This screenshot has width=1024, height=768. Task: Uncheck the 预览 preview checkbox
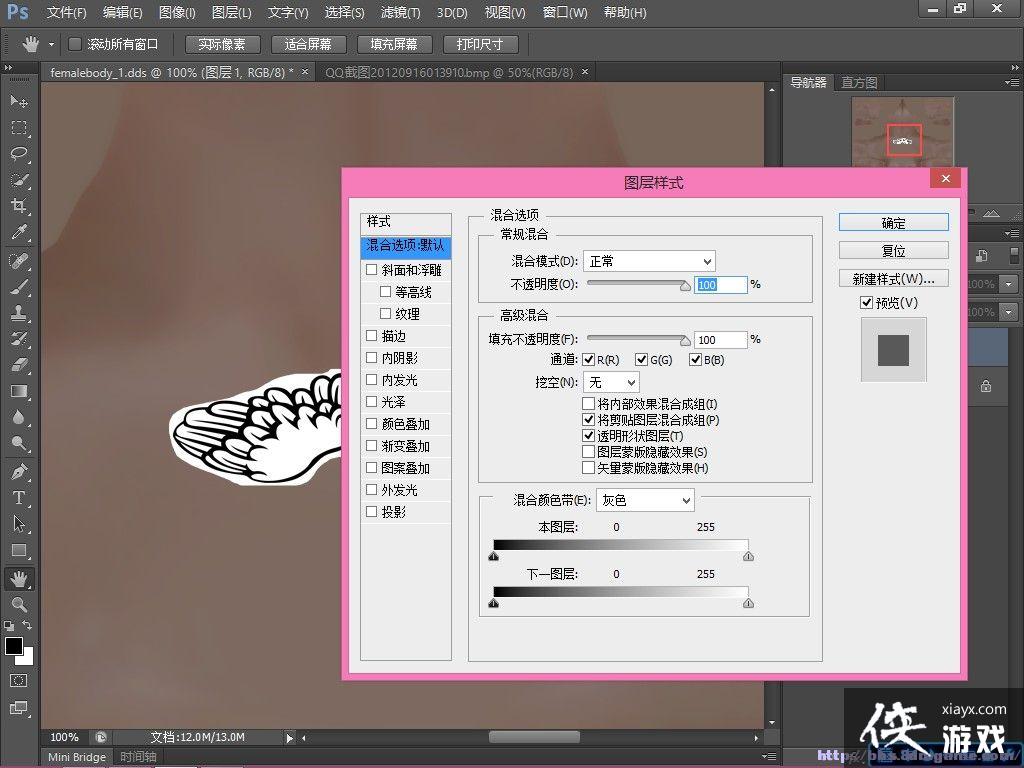866,303
